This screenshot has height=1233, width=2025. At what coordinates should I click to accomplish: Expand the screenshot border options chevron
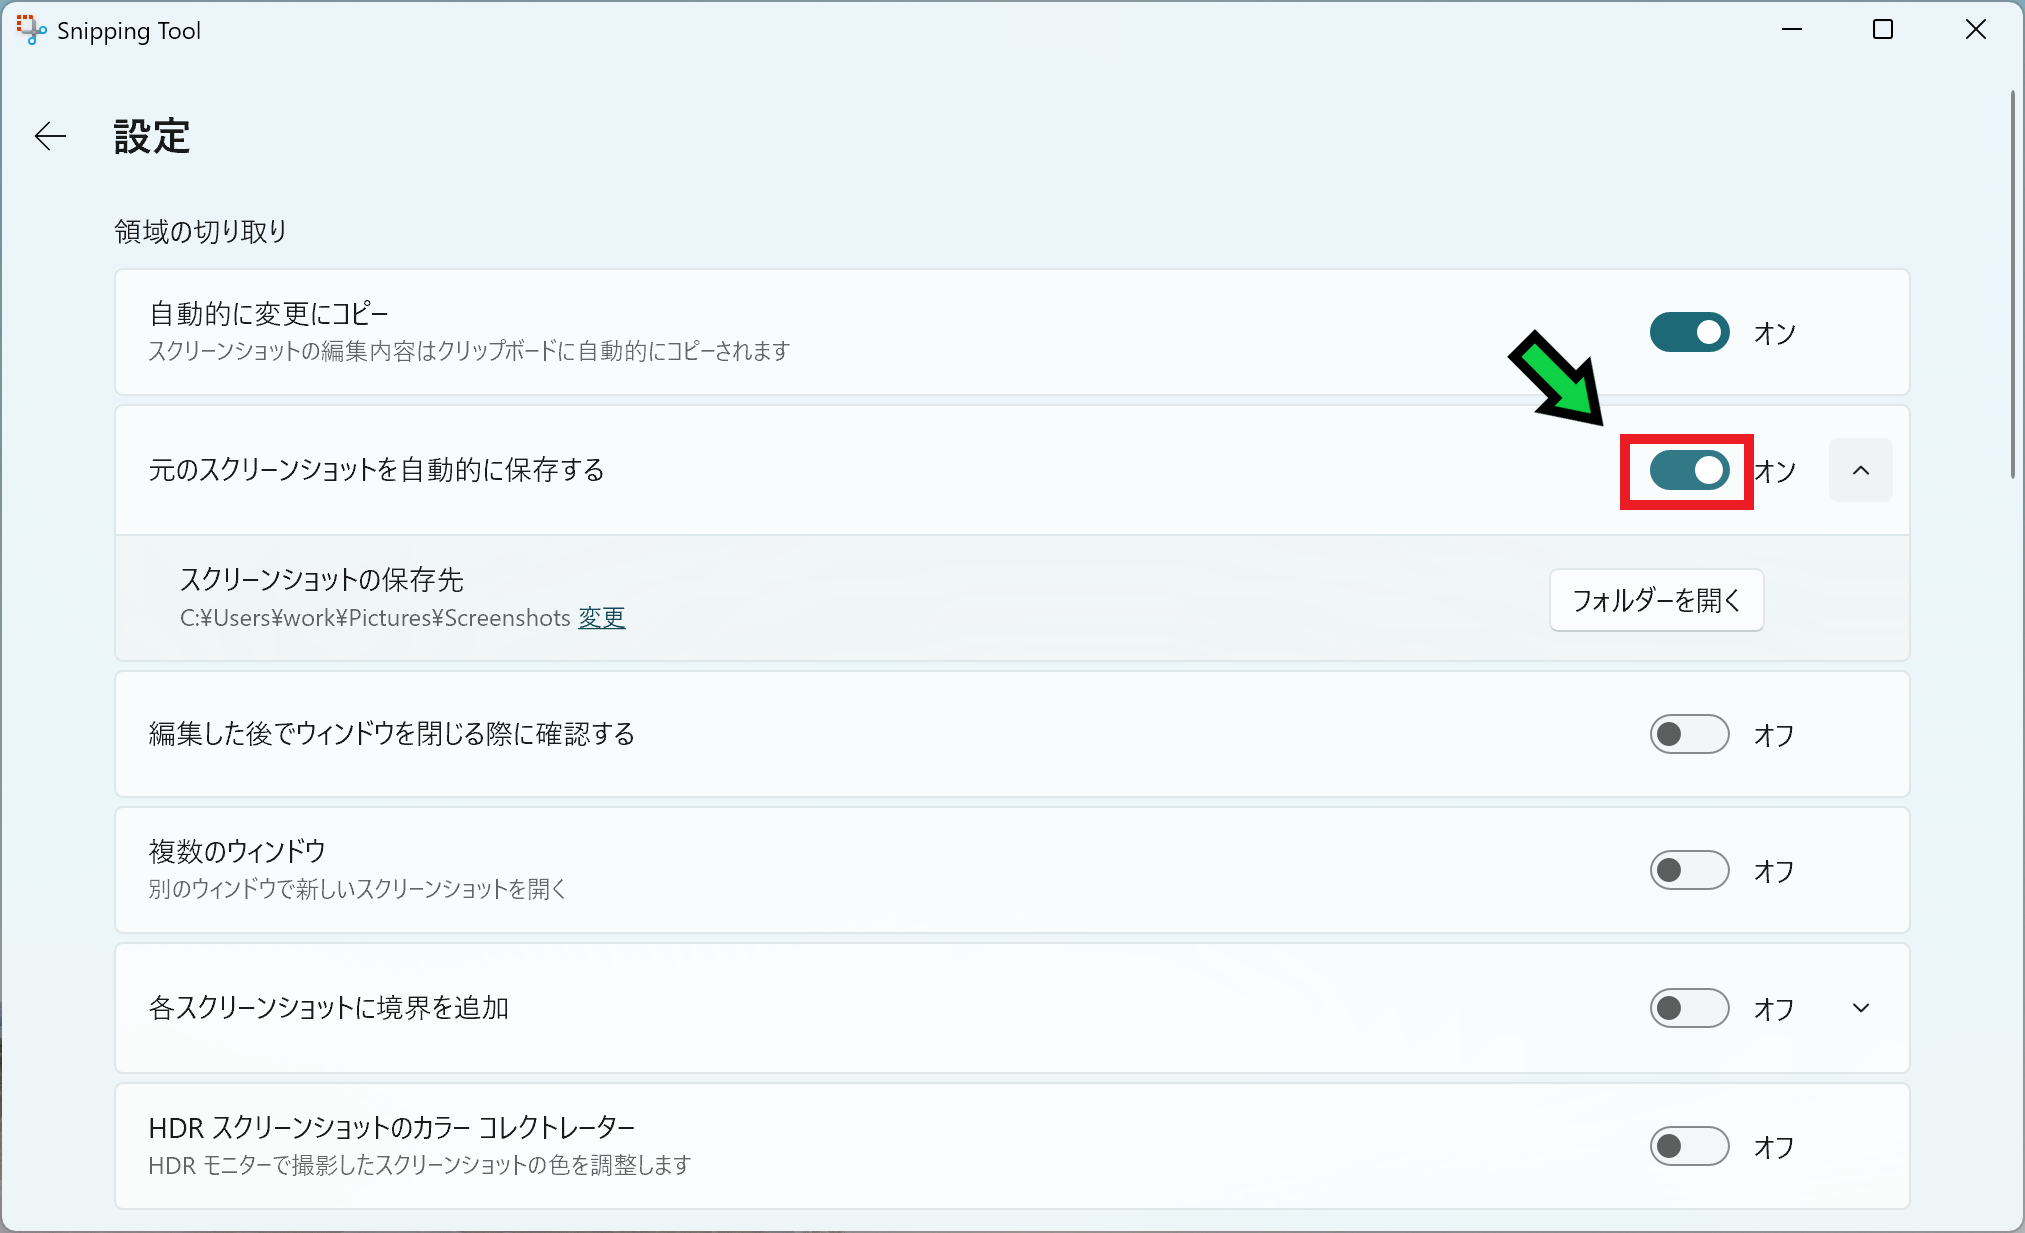tap(1860, 1008)
